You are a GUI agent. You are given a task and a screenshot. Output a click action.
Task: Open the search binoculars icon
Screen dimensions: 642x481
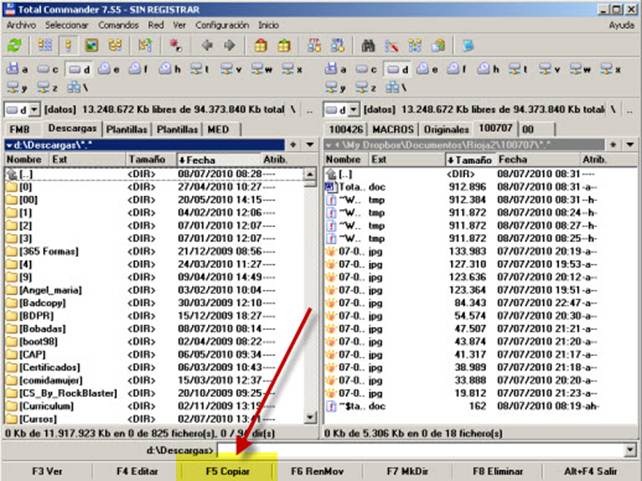pos(368,45)
